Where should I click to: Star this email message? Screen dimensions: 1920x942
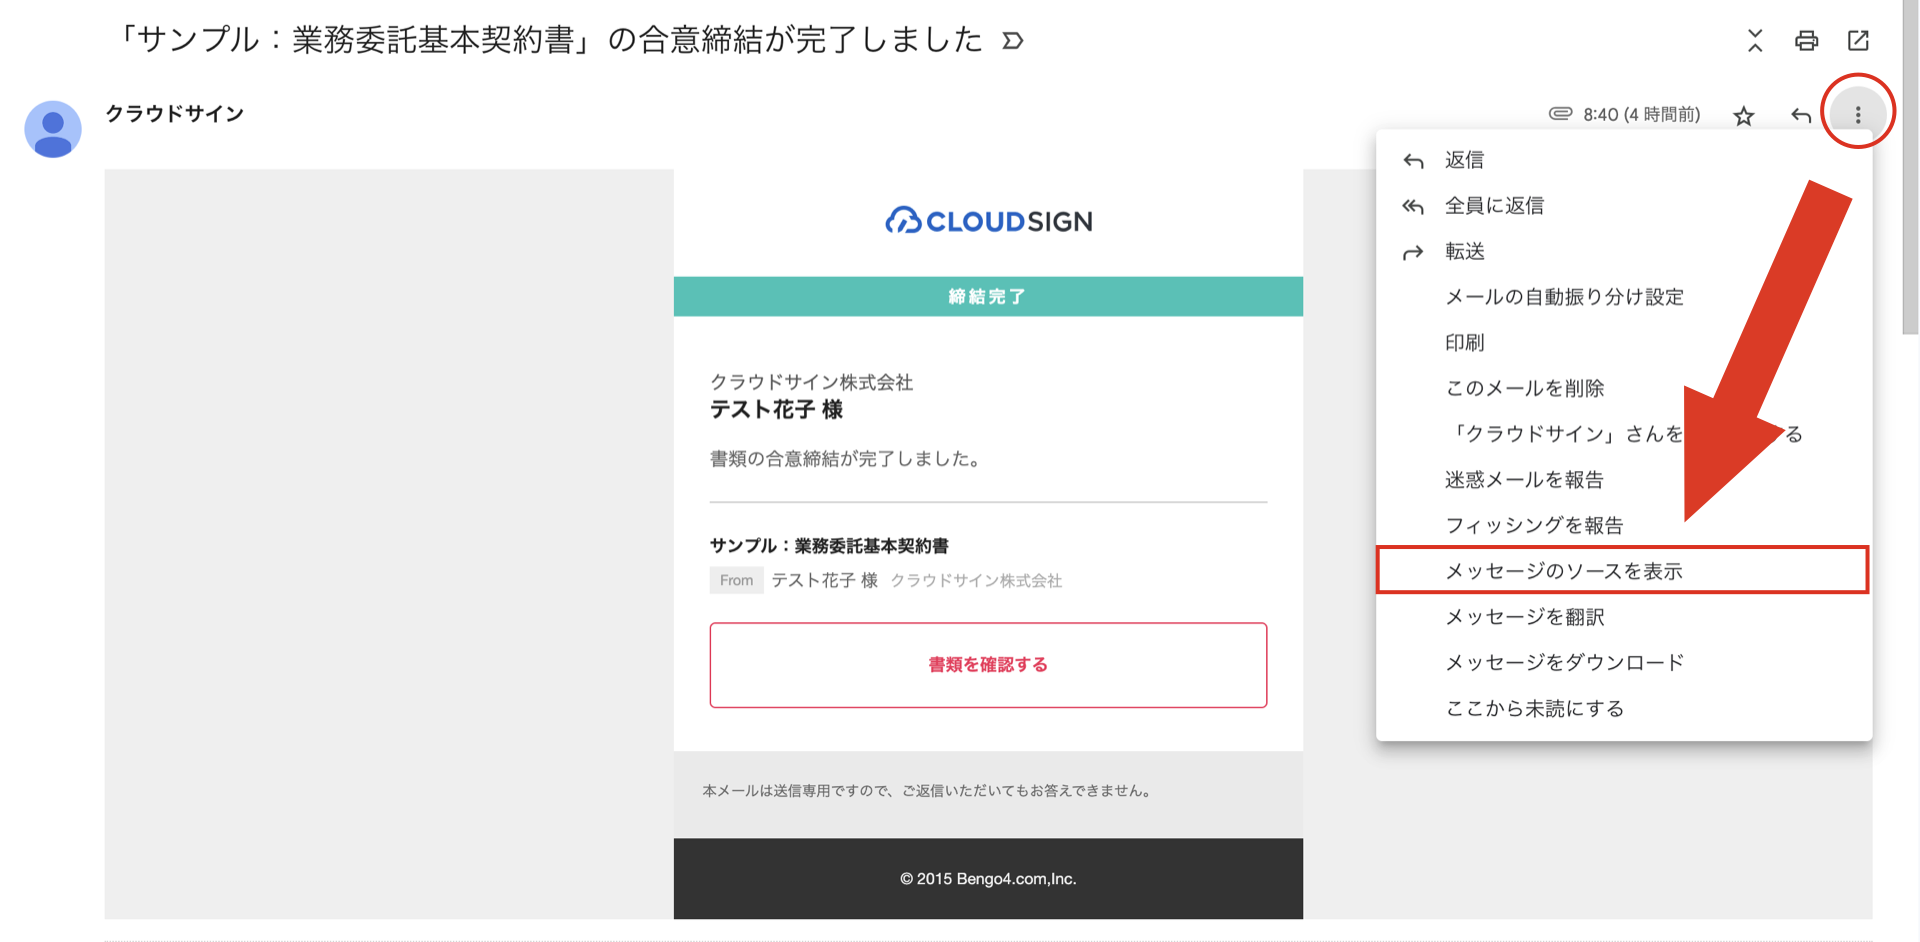pos(1744,116)
